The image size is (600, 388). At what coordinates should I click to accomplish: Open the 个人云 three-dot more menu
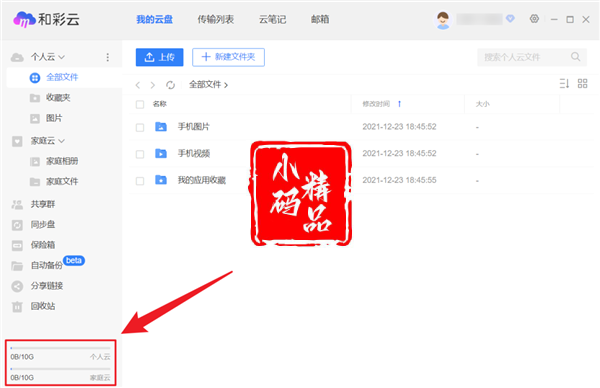(108, 57)
